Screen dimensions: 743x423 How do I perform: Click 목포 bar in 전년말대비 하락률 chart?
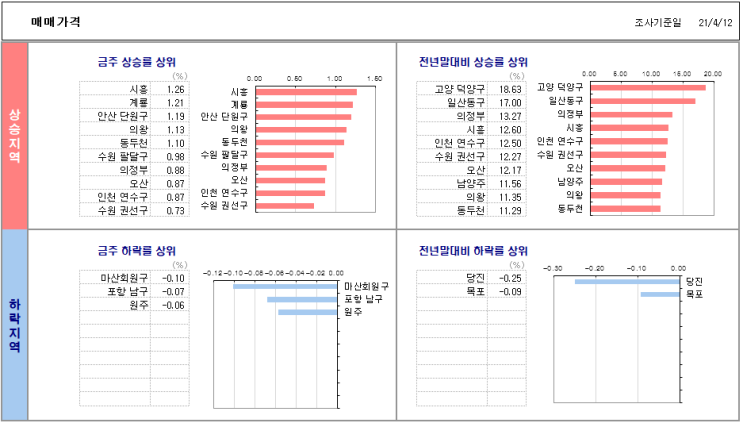[x=661, y=295]
